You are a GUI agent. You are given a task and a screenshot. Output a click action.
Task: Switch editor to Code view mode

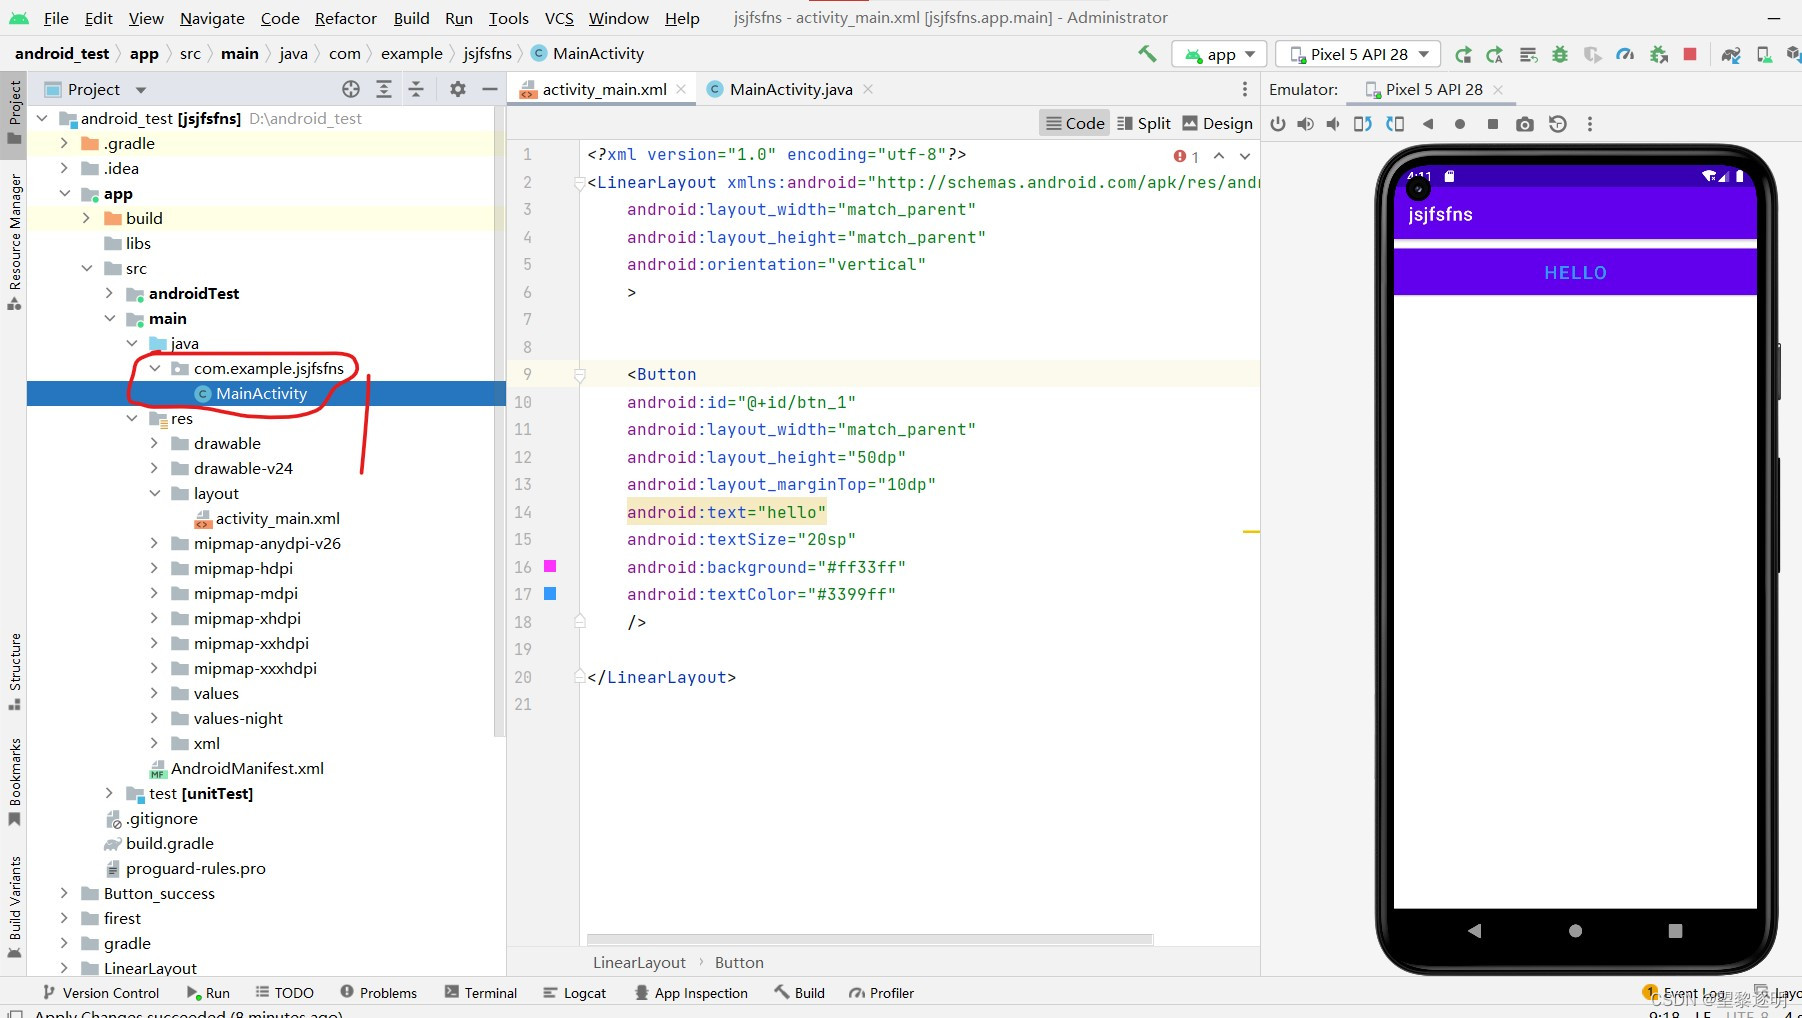coord(1075,123)
